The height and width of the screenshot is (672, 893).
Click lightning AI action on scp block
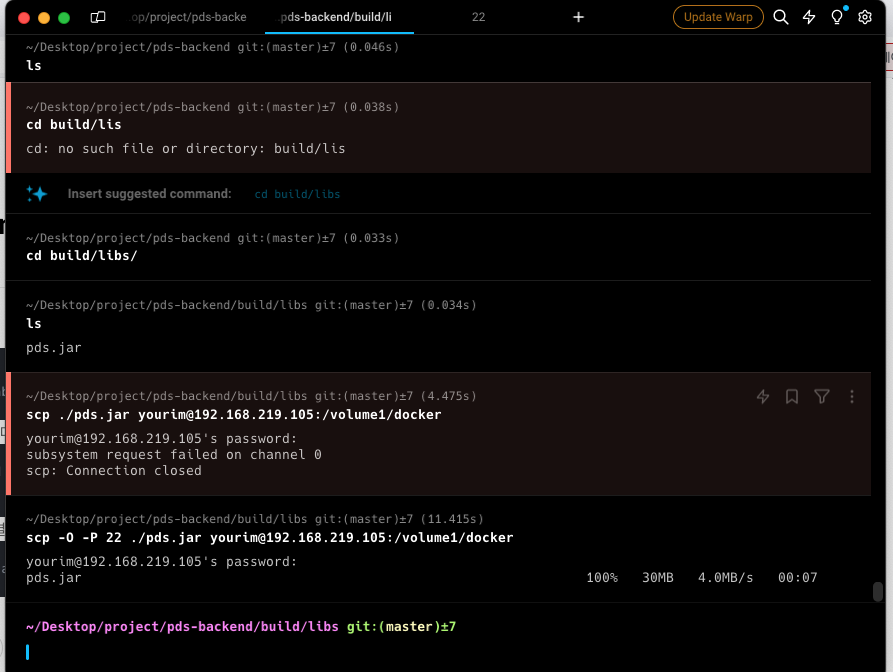point(763,396)
